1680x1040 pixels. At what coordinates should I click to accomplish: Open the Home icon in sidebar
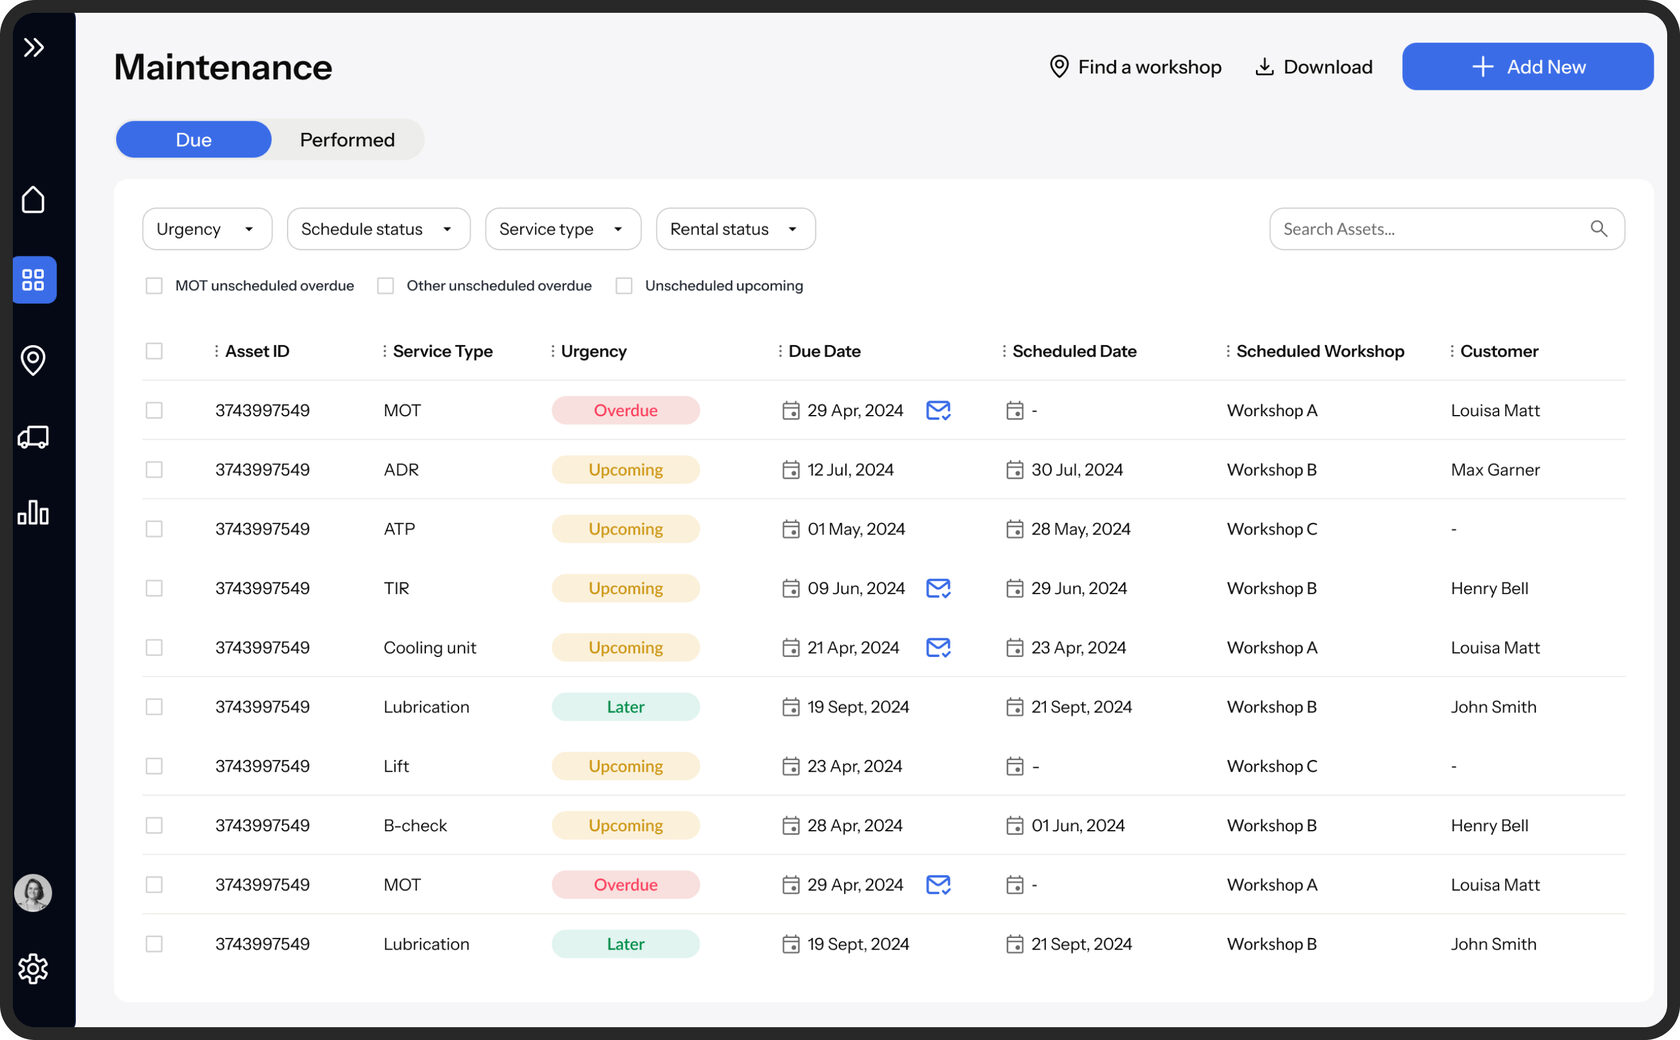(x=33, y=200)
